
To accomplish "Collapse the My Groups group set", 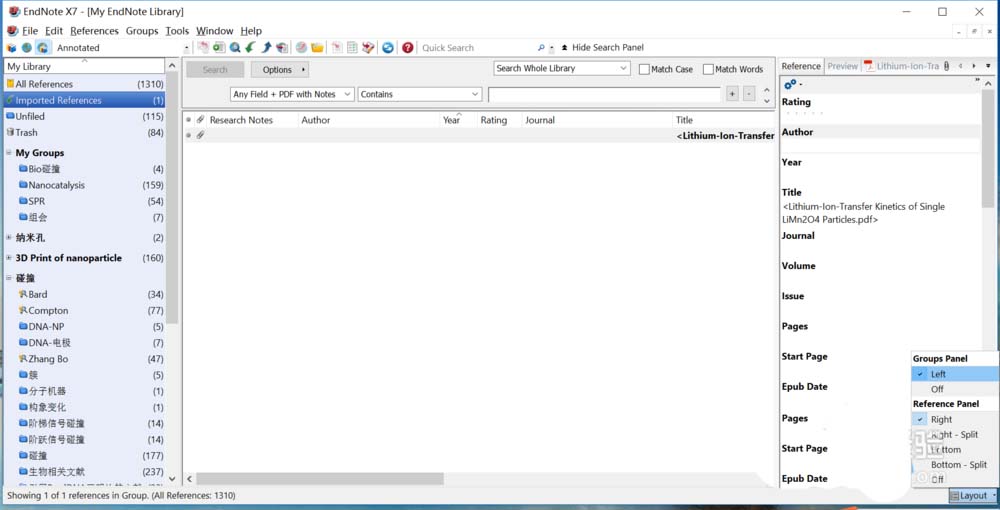I will coord(9,153).
